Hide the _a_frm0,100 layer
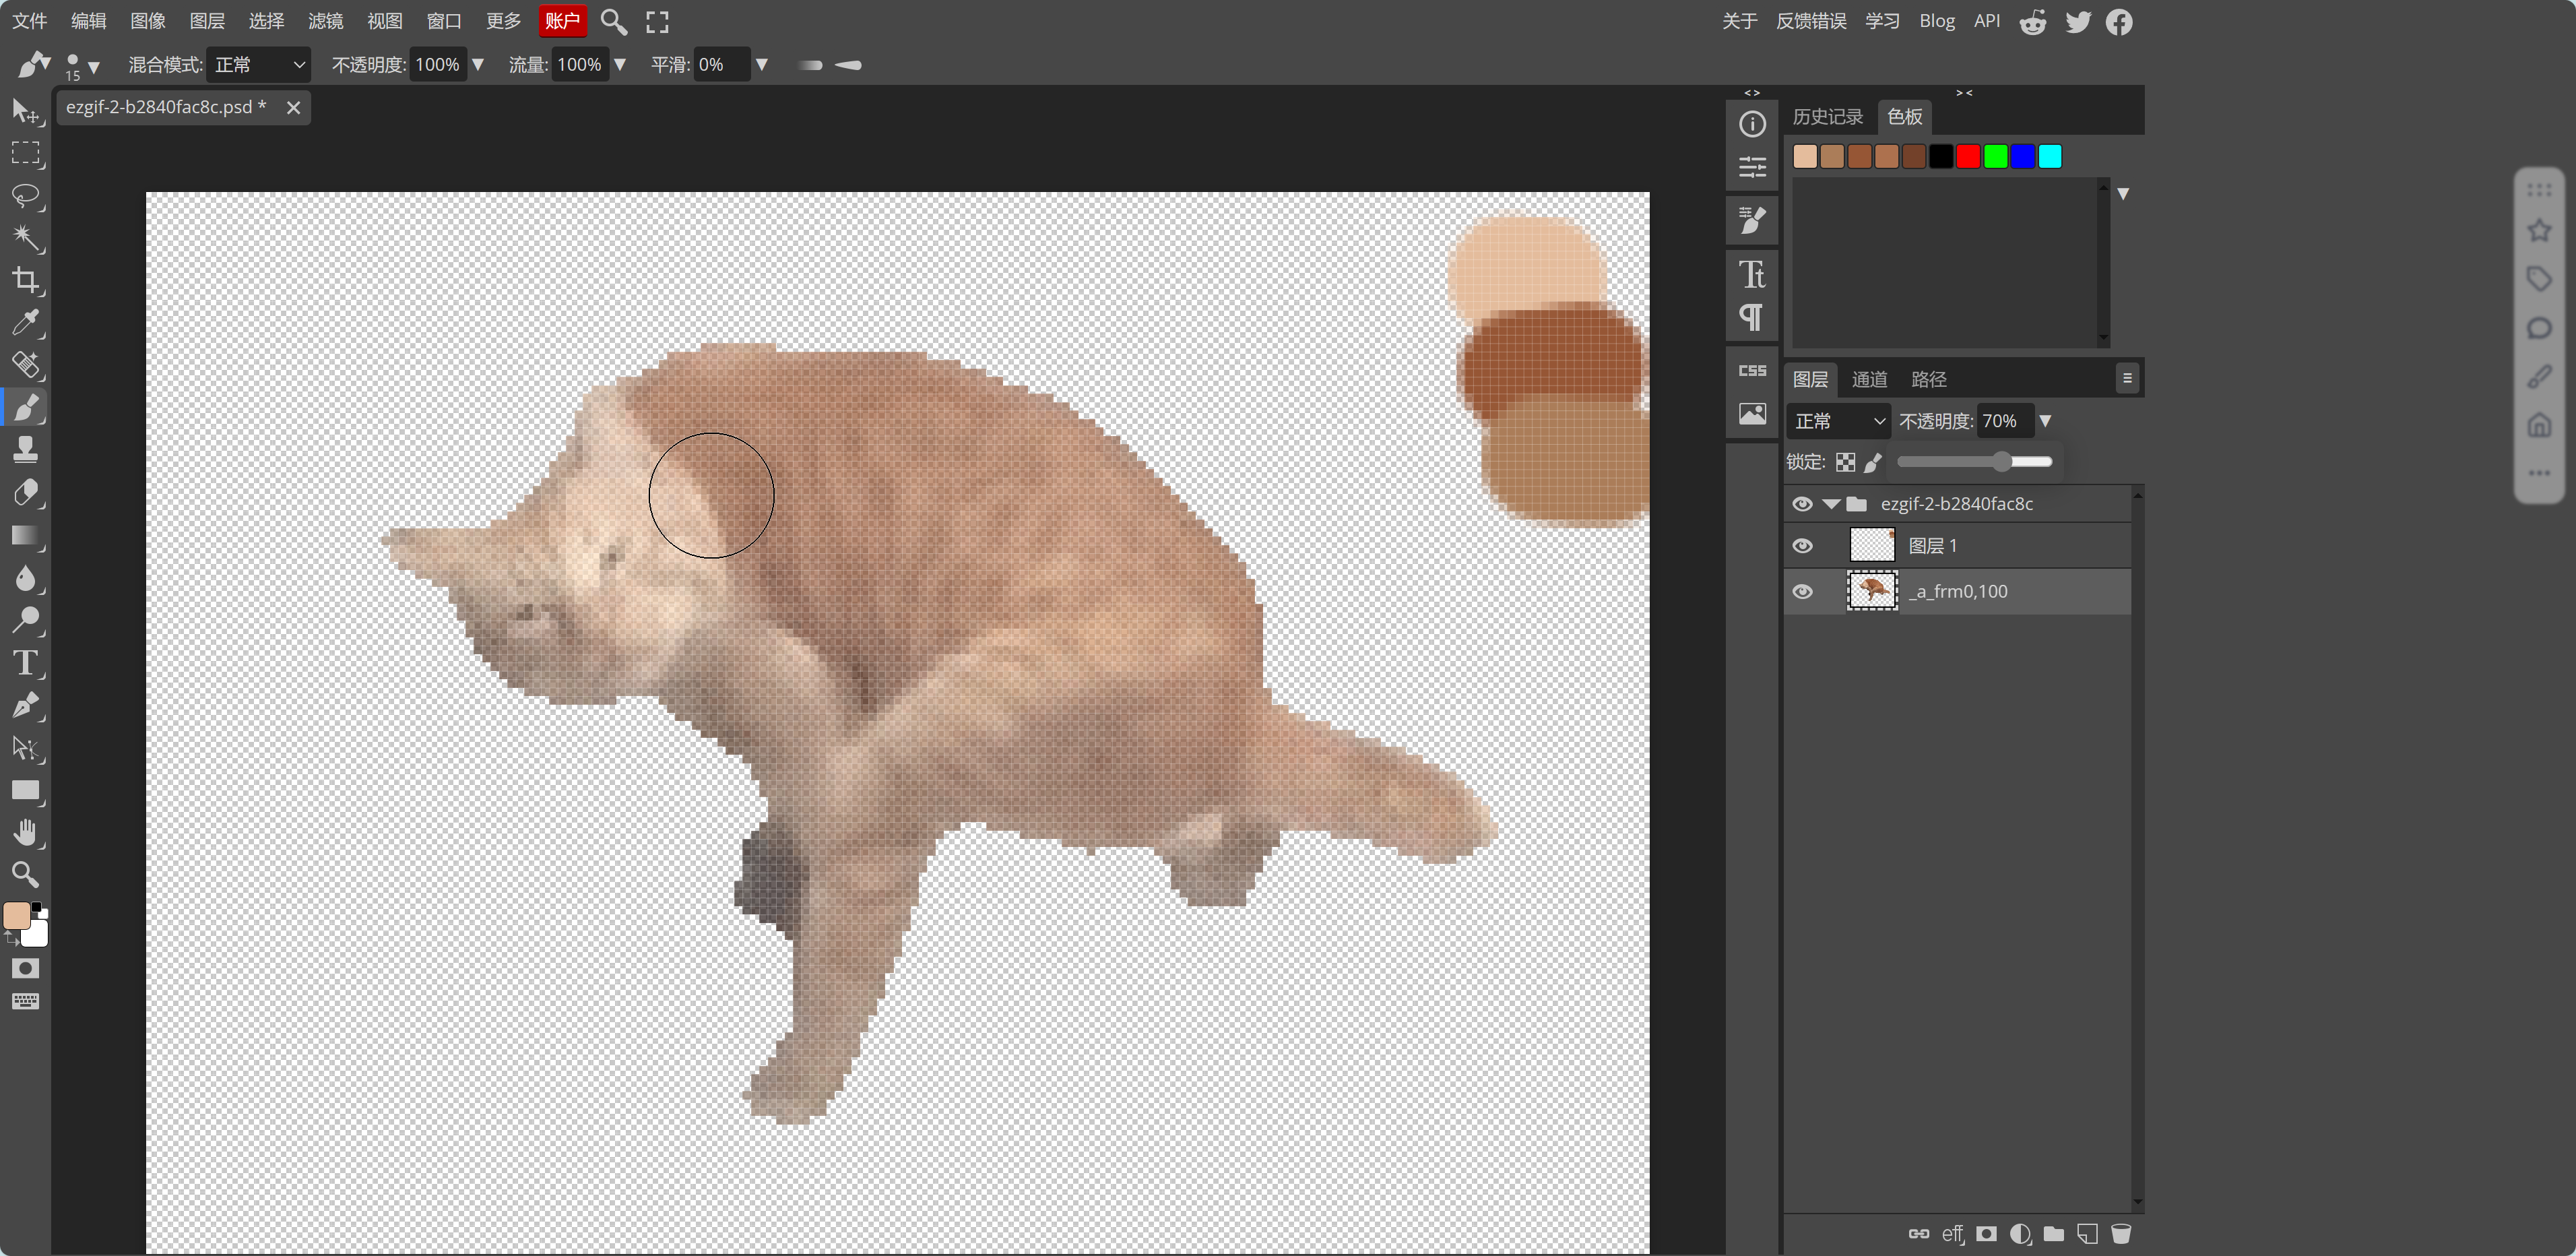The width and height of the screenshot is (2576, 1256). (1803, 591)
